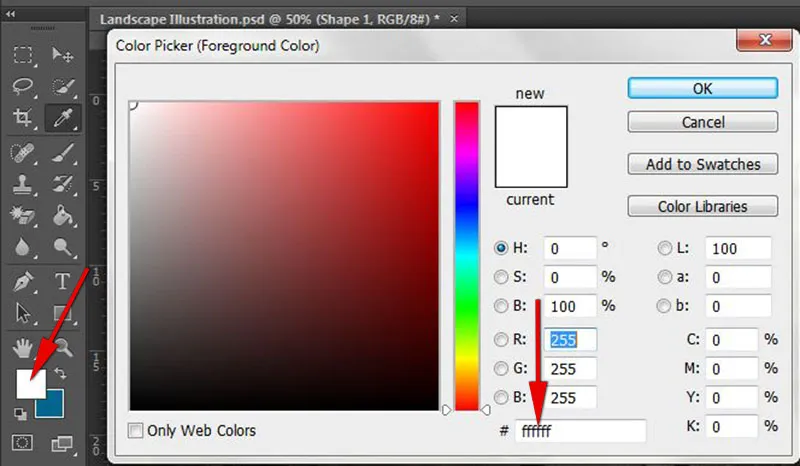
Task: Click the H hue value field
Action: pyautogui.click(x=570, y=249)
